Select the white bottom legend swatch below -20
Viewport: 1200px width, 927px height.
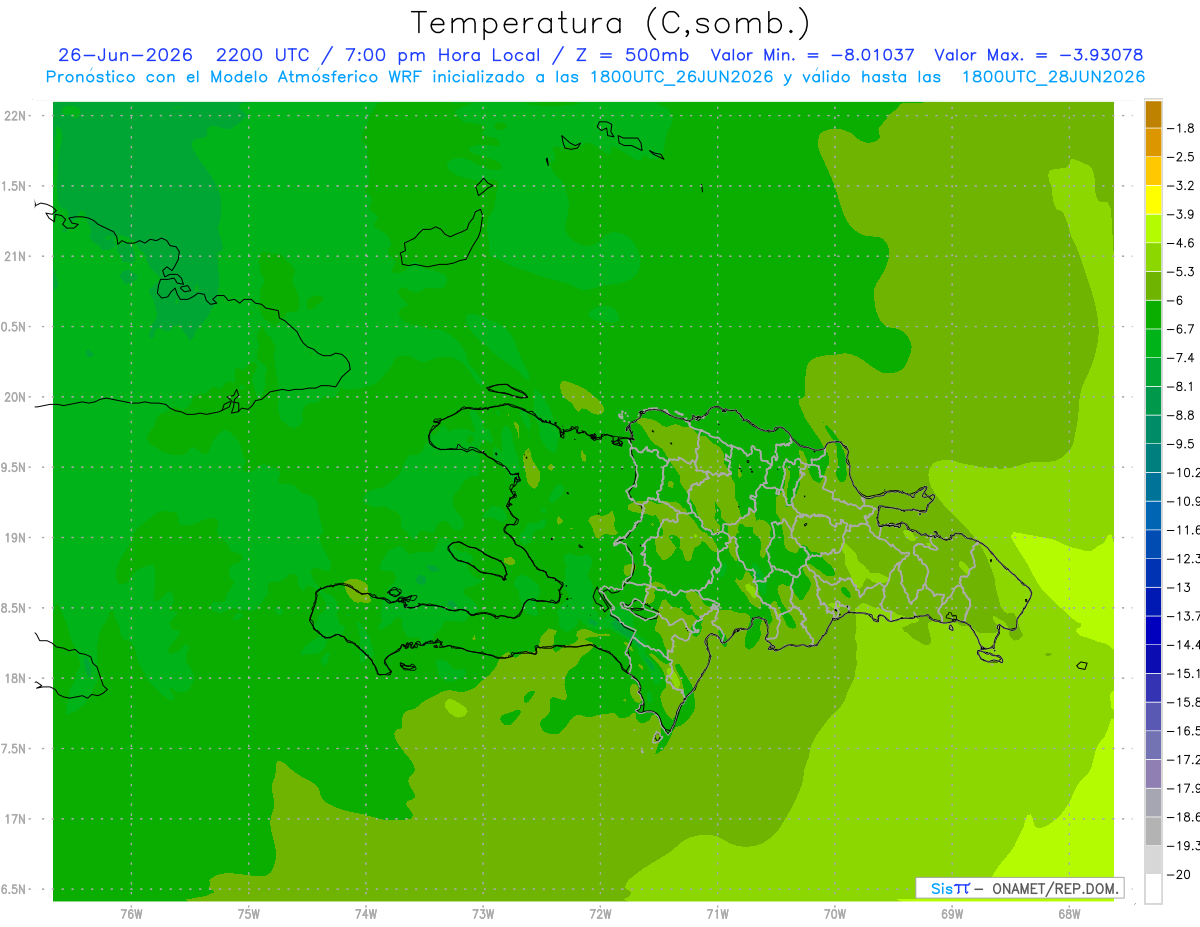(x=1153, y=888)
